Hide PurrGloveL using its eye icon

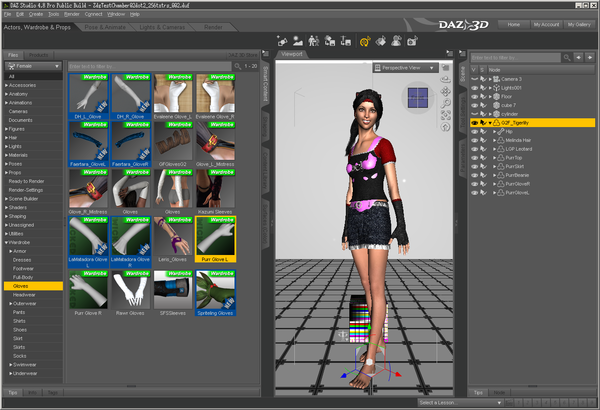pyautogui.click(x=474, y=193)
